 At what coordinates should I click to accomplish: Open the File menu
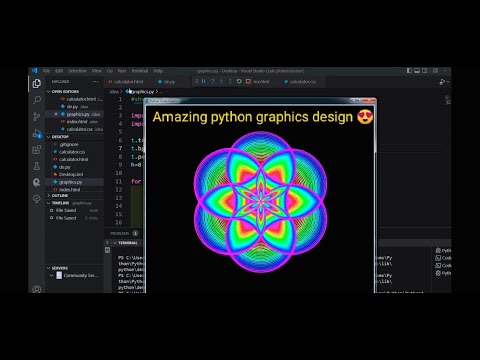click(46, 71)
